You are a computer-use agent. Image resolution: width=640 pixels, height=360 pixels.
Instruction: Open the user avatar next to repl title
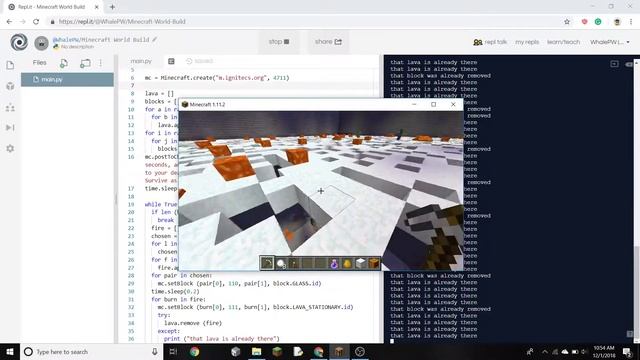[41, 43]
